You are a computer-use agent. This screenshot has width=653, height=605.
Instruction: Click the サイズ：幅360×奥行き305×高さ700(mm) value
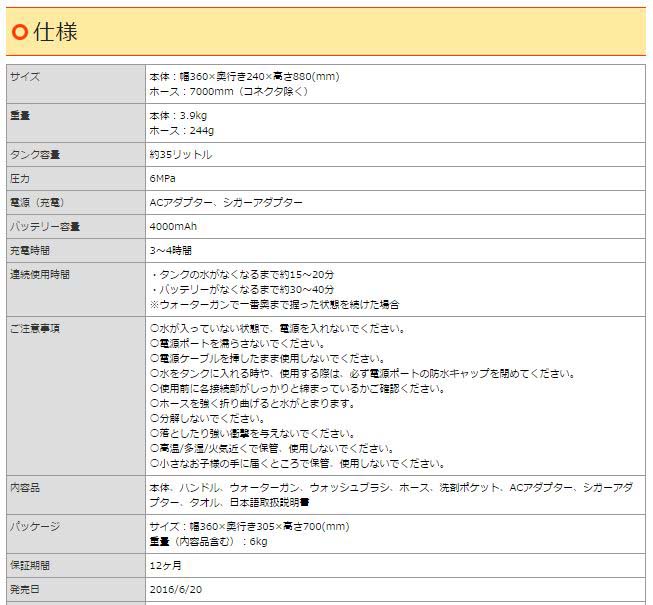249,527
